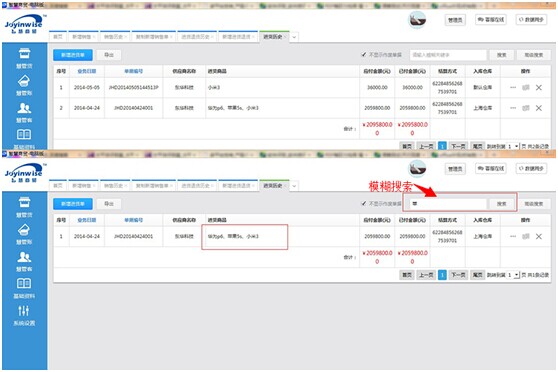Click 搜索 button in upper window

501,55
